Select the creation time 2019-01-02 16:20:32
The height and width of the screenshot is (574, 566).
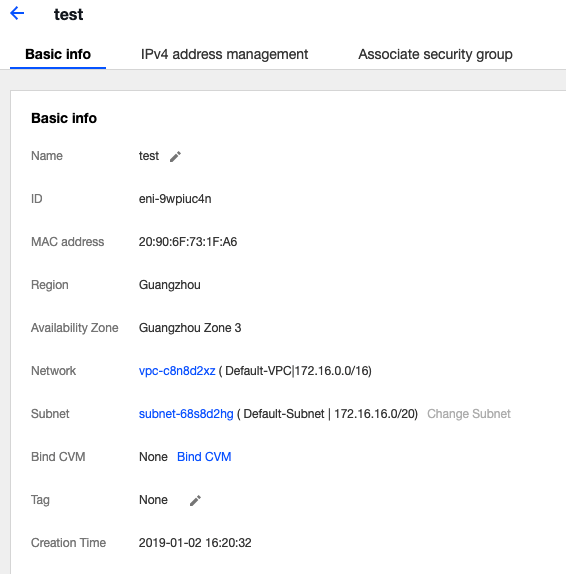pos(195,543)
